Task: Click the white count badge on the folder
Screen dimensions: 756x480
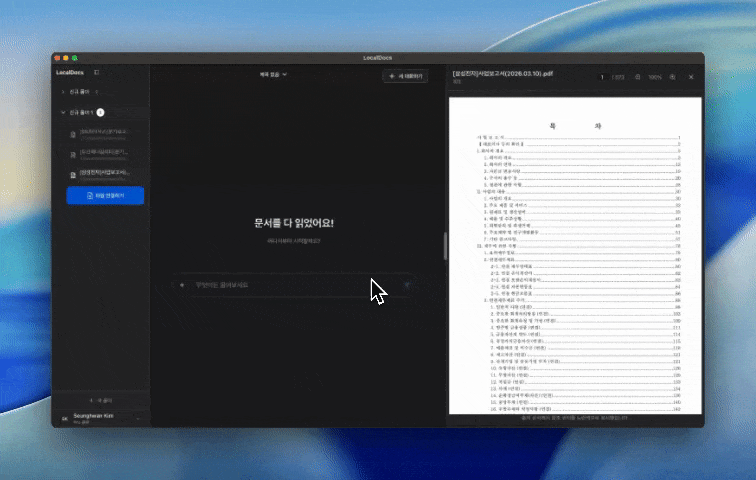Action: coord(100,112)
